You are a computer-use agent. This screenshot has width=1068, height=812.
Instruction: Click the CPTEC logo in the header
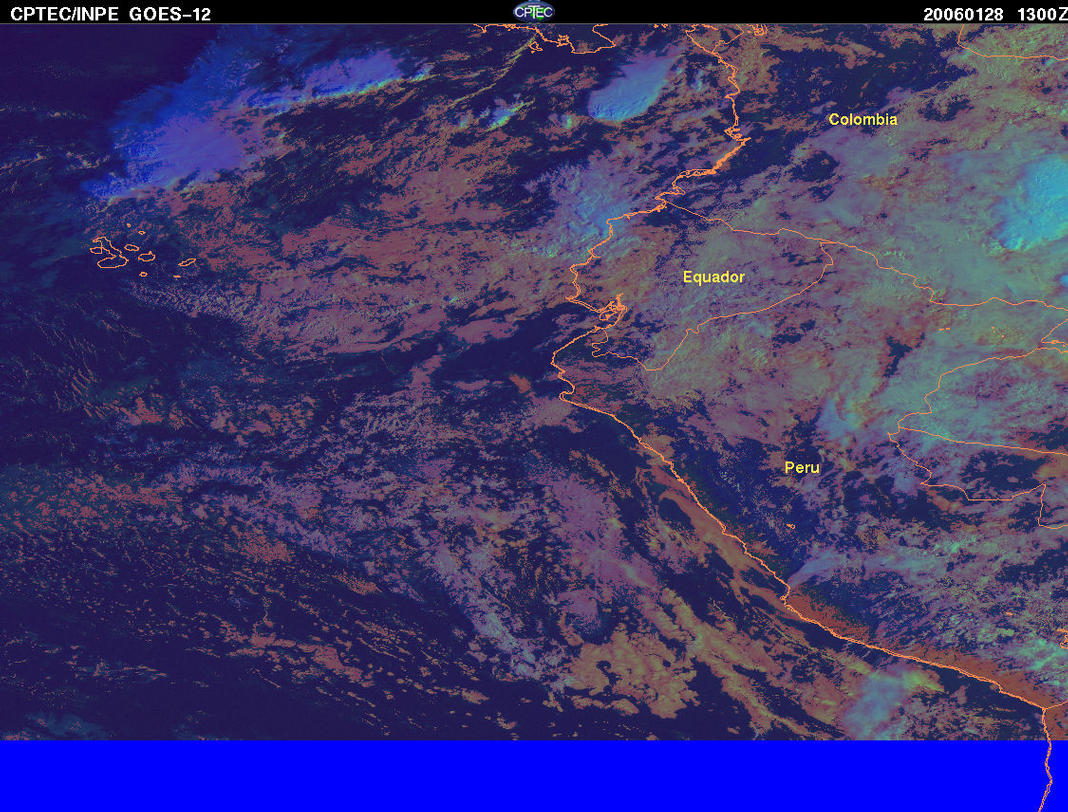(533, 12)
